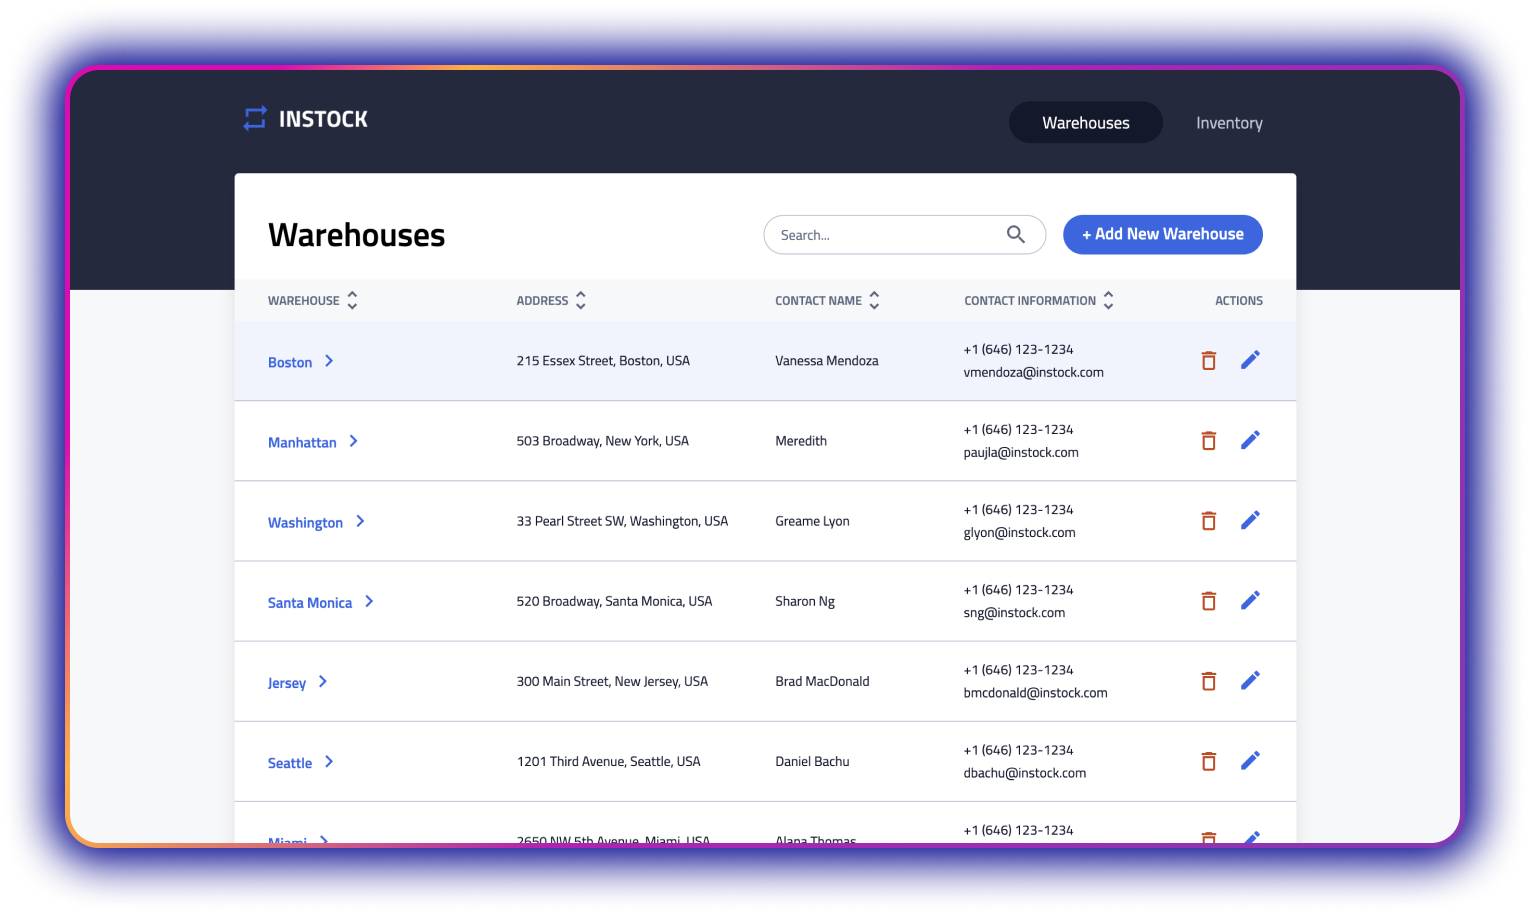Edit the Santa Monica warehouse
Image resolution: width=1530 pixels, height=913 pixels.
coord(1250,600)
